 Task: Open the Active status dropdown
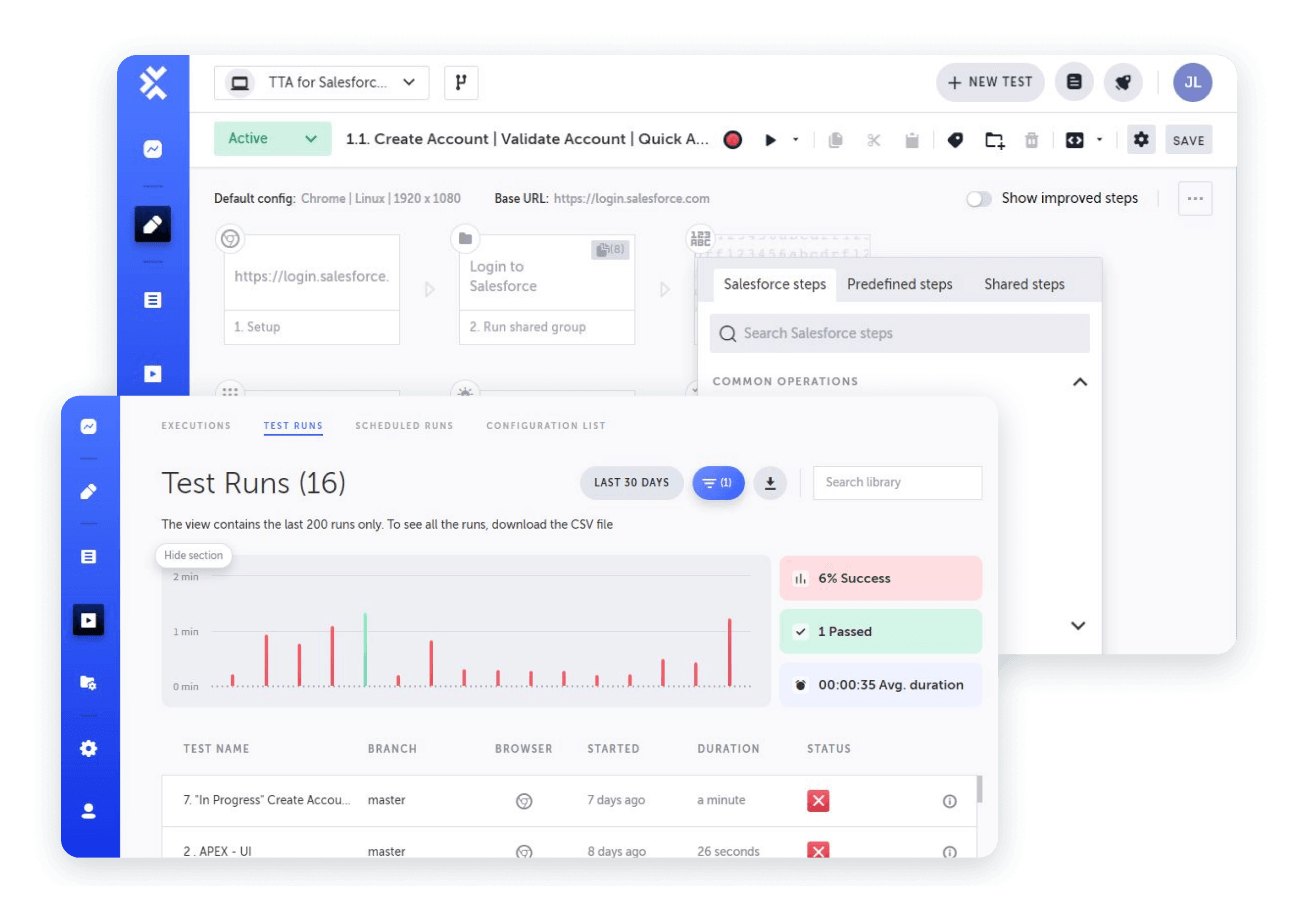272,139
